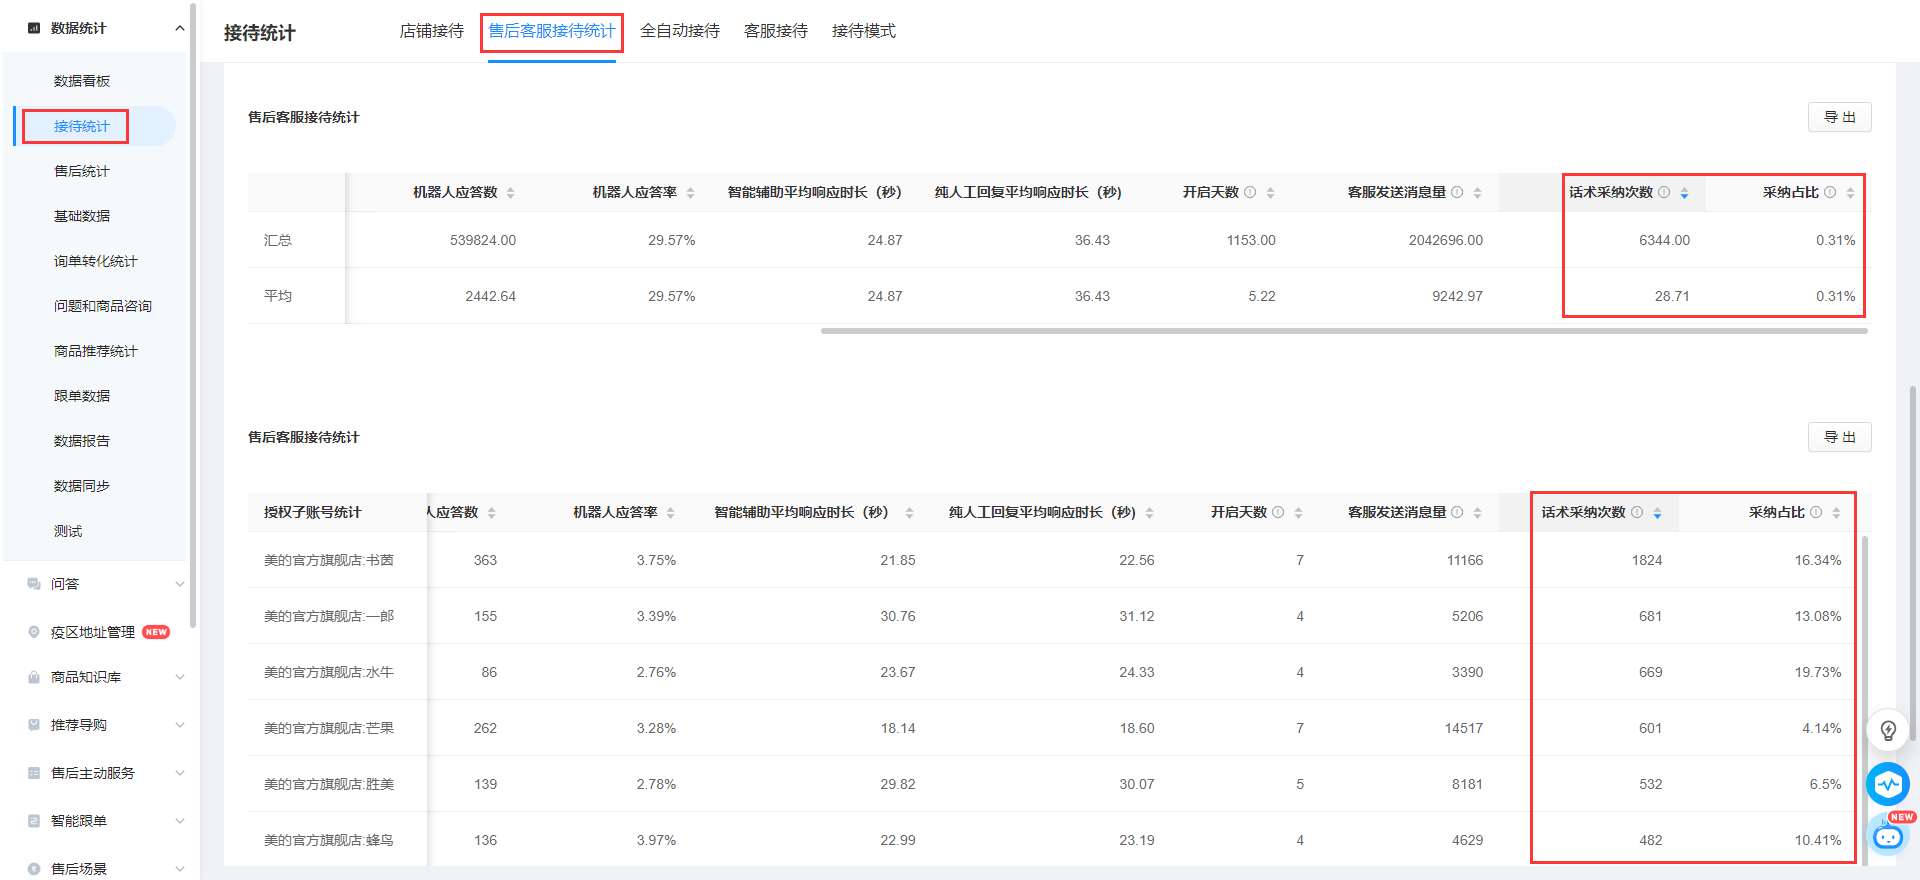This screenshot has width=1920, height=880.
Task: Open 商品推荐统计 in sidebar
Action: [97, 351]
